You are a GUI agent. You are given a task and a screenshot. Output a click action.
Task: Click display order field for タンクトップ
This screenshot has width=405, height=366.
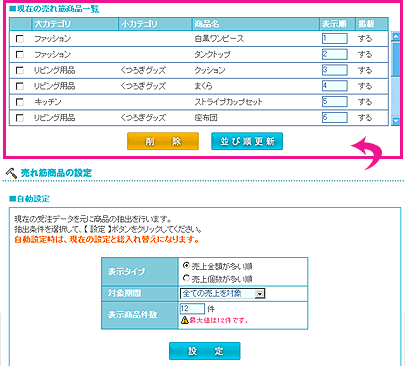[x=335, y=54]
